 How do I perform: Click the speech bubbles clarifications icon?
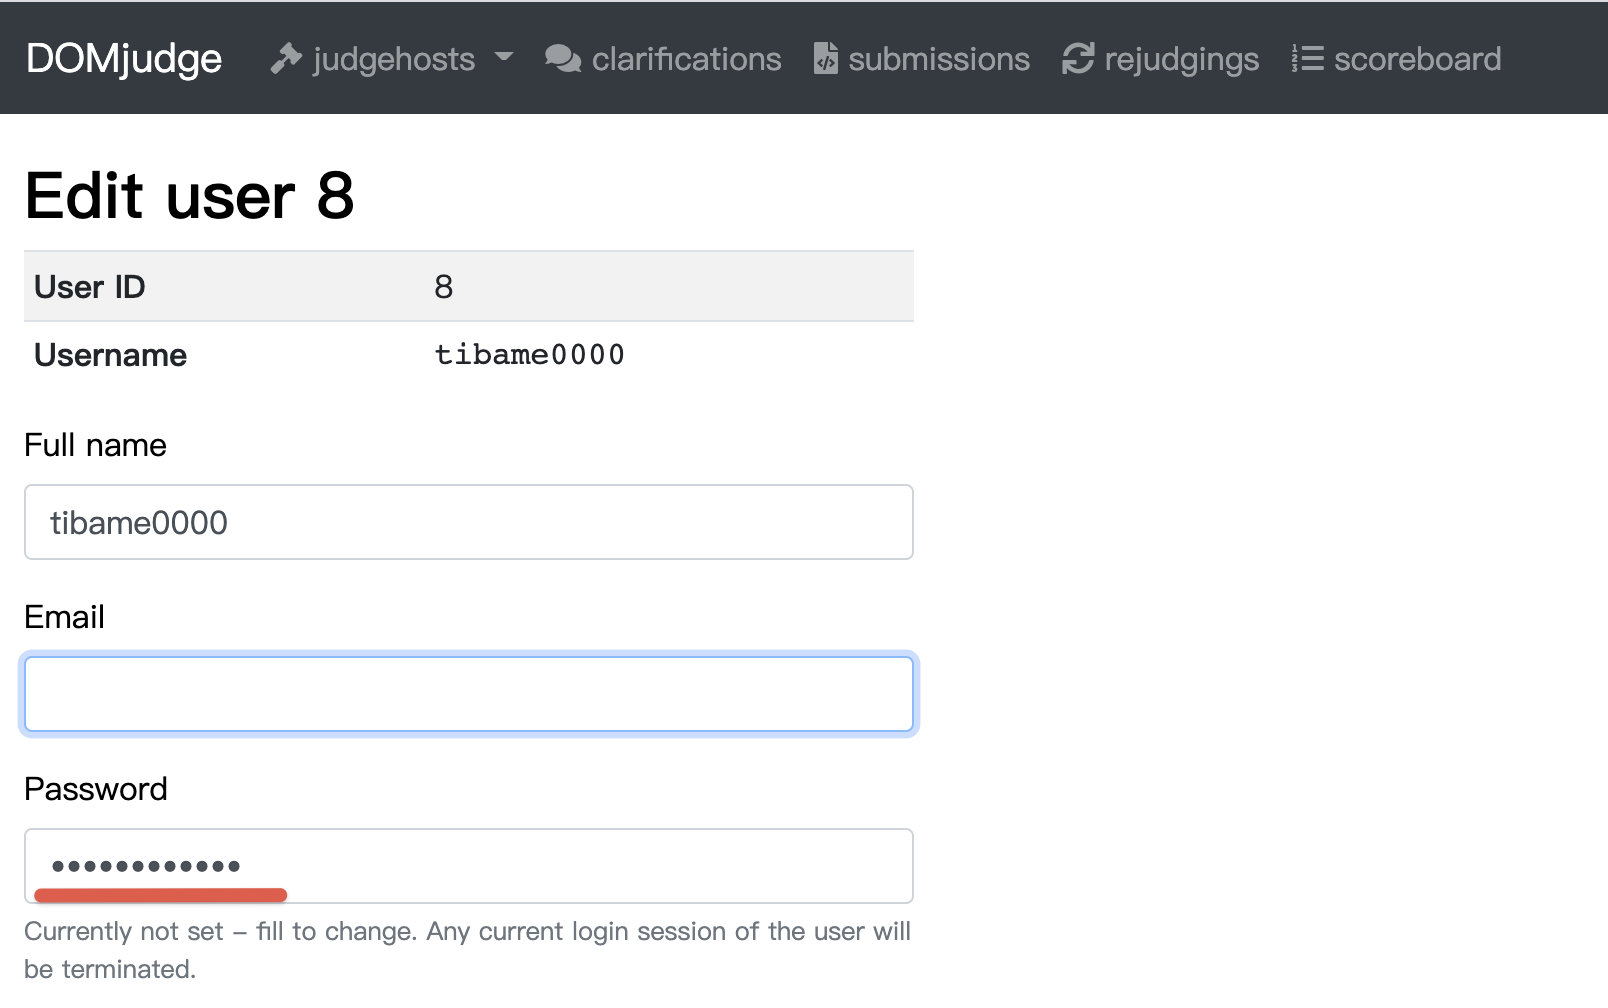(x=563, y=59)
